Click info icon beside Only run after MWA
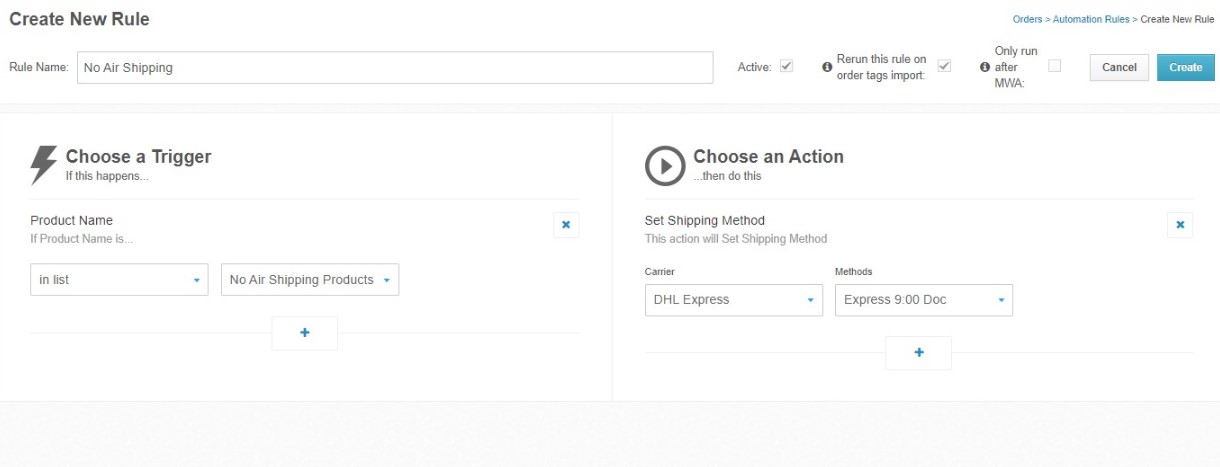The width and height of the screenshot is (1220, 467). (x=985, y=67)
